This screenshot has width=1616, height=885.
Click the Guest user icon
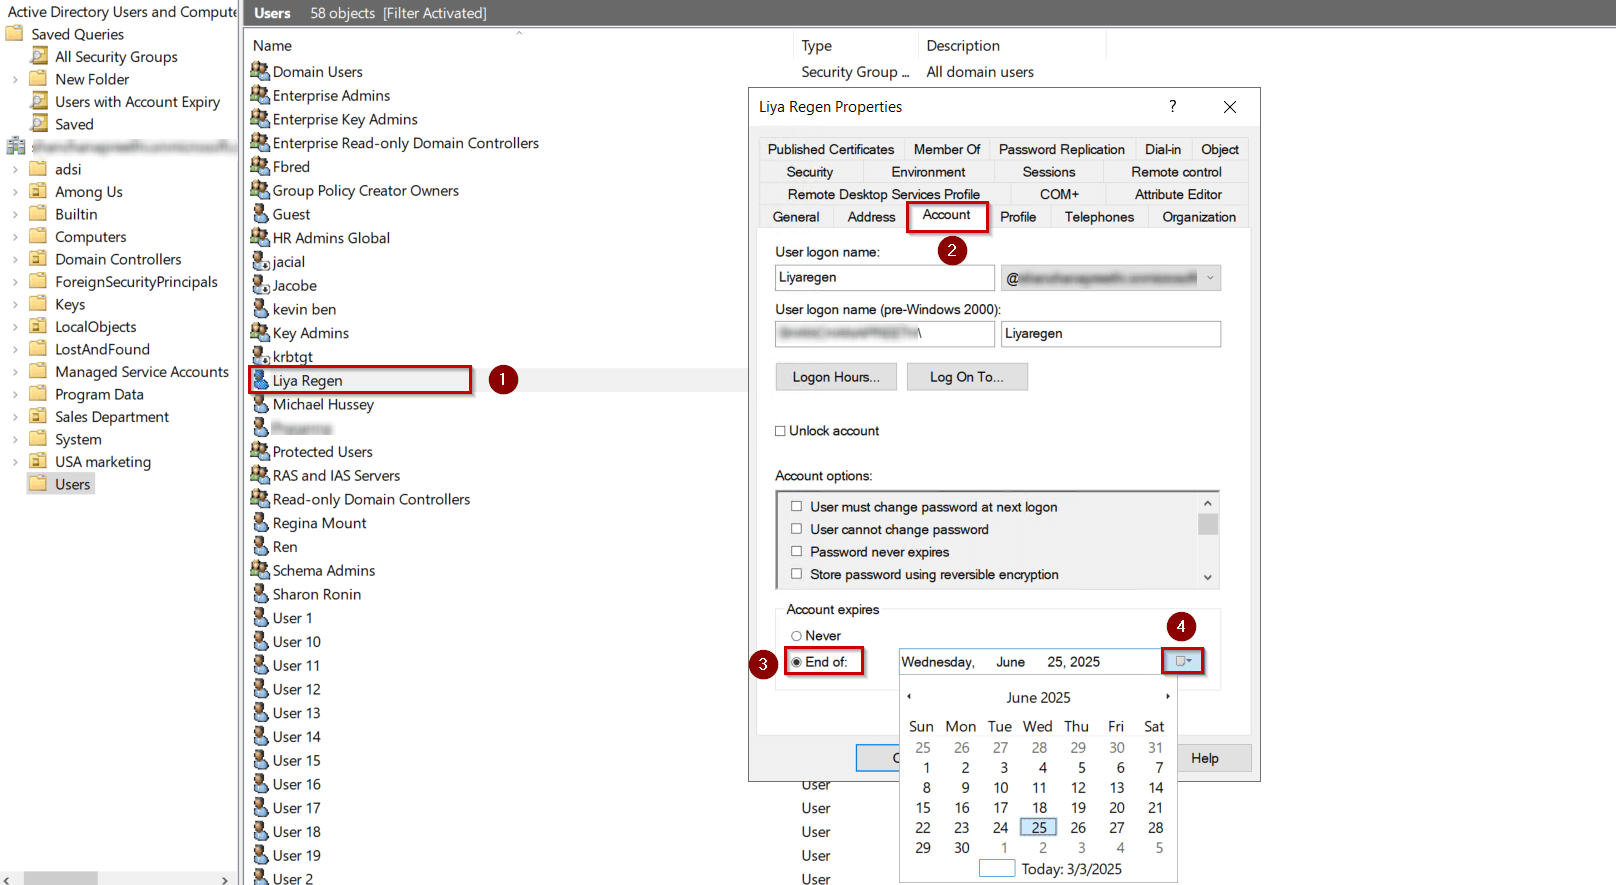coord(260,214)
